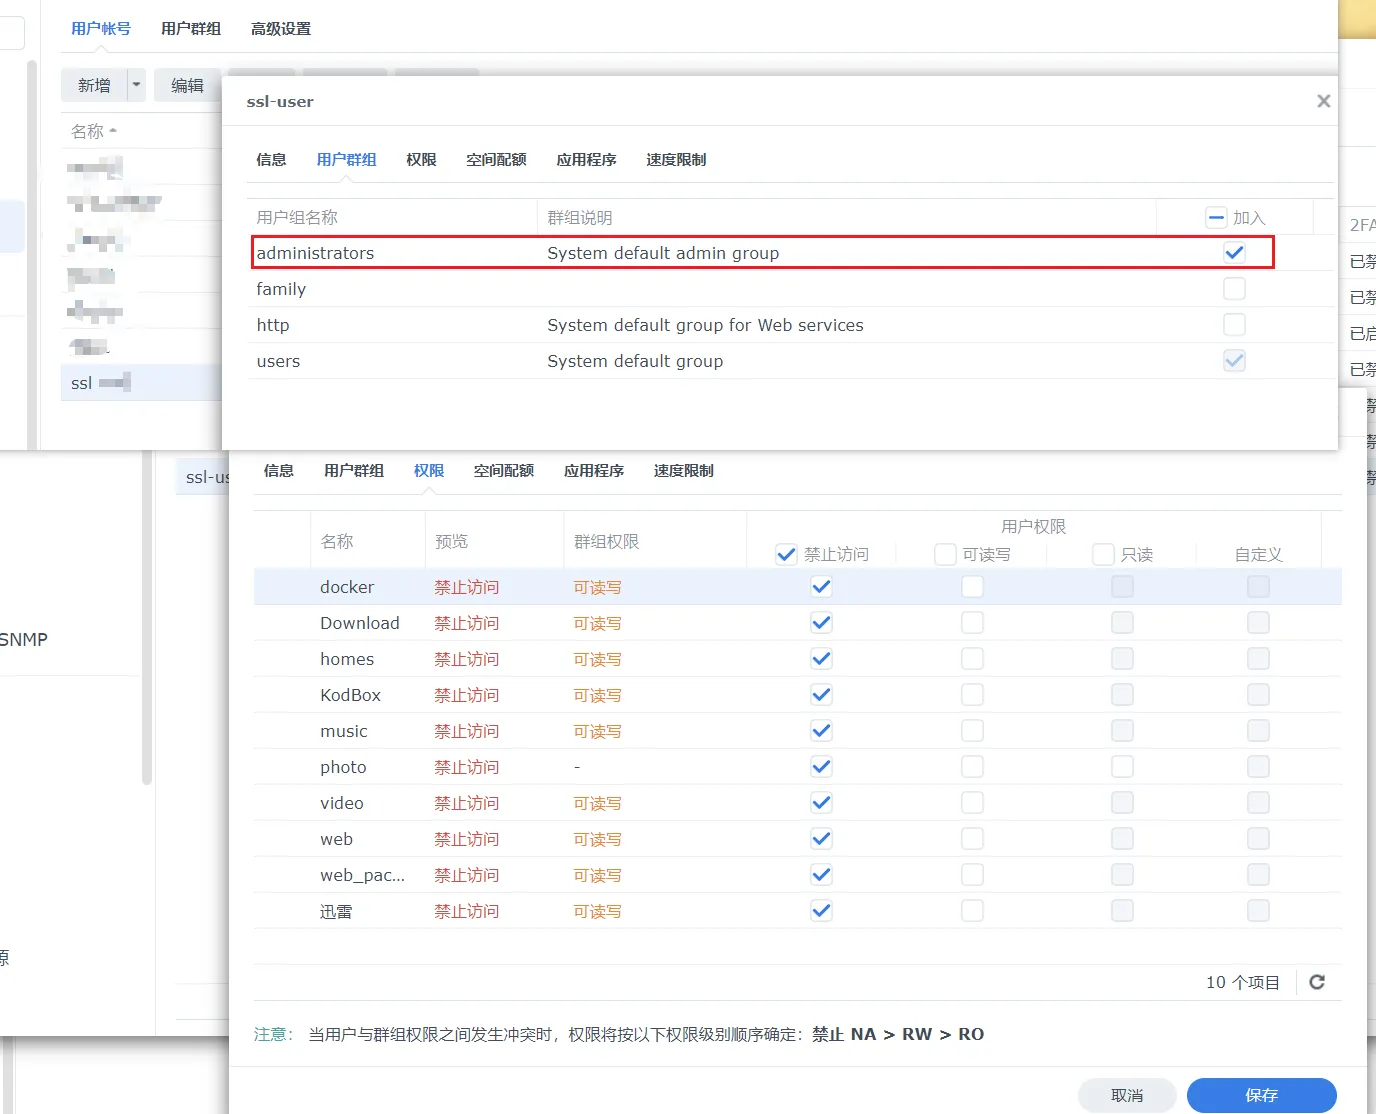Click 禁止访问 preview for photo folder

pos(466,767)
